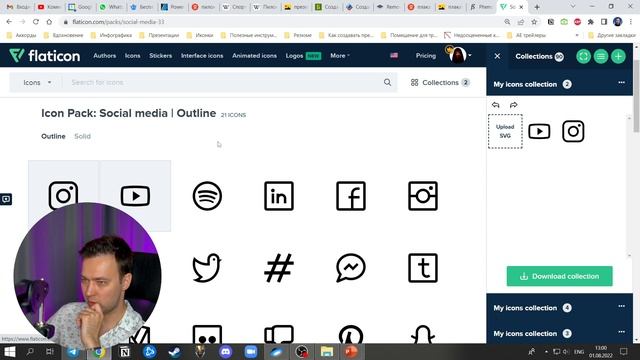Open the Stickers menu item
640x360 pixels.
[160, 56]
